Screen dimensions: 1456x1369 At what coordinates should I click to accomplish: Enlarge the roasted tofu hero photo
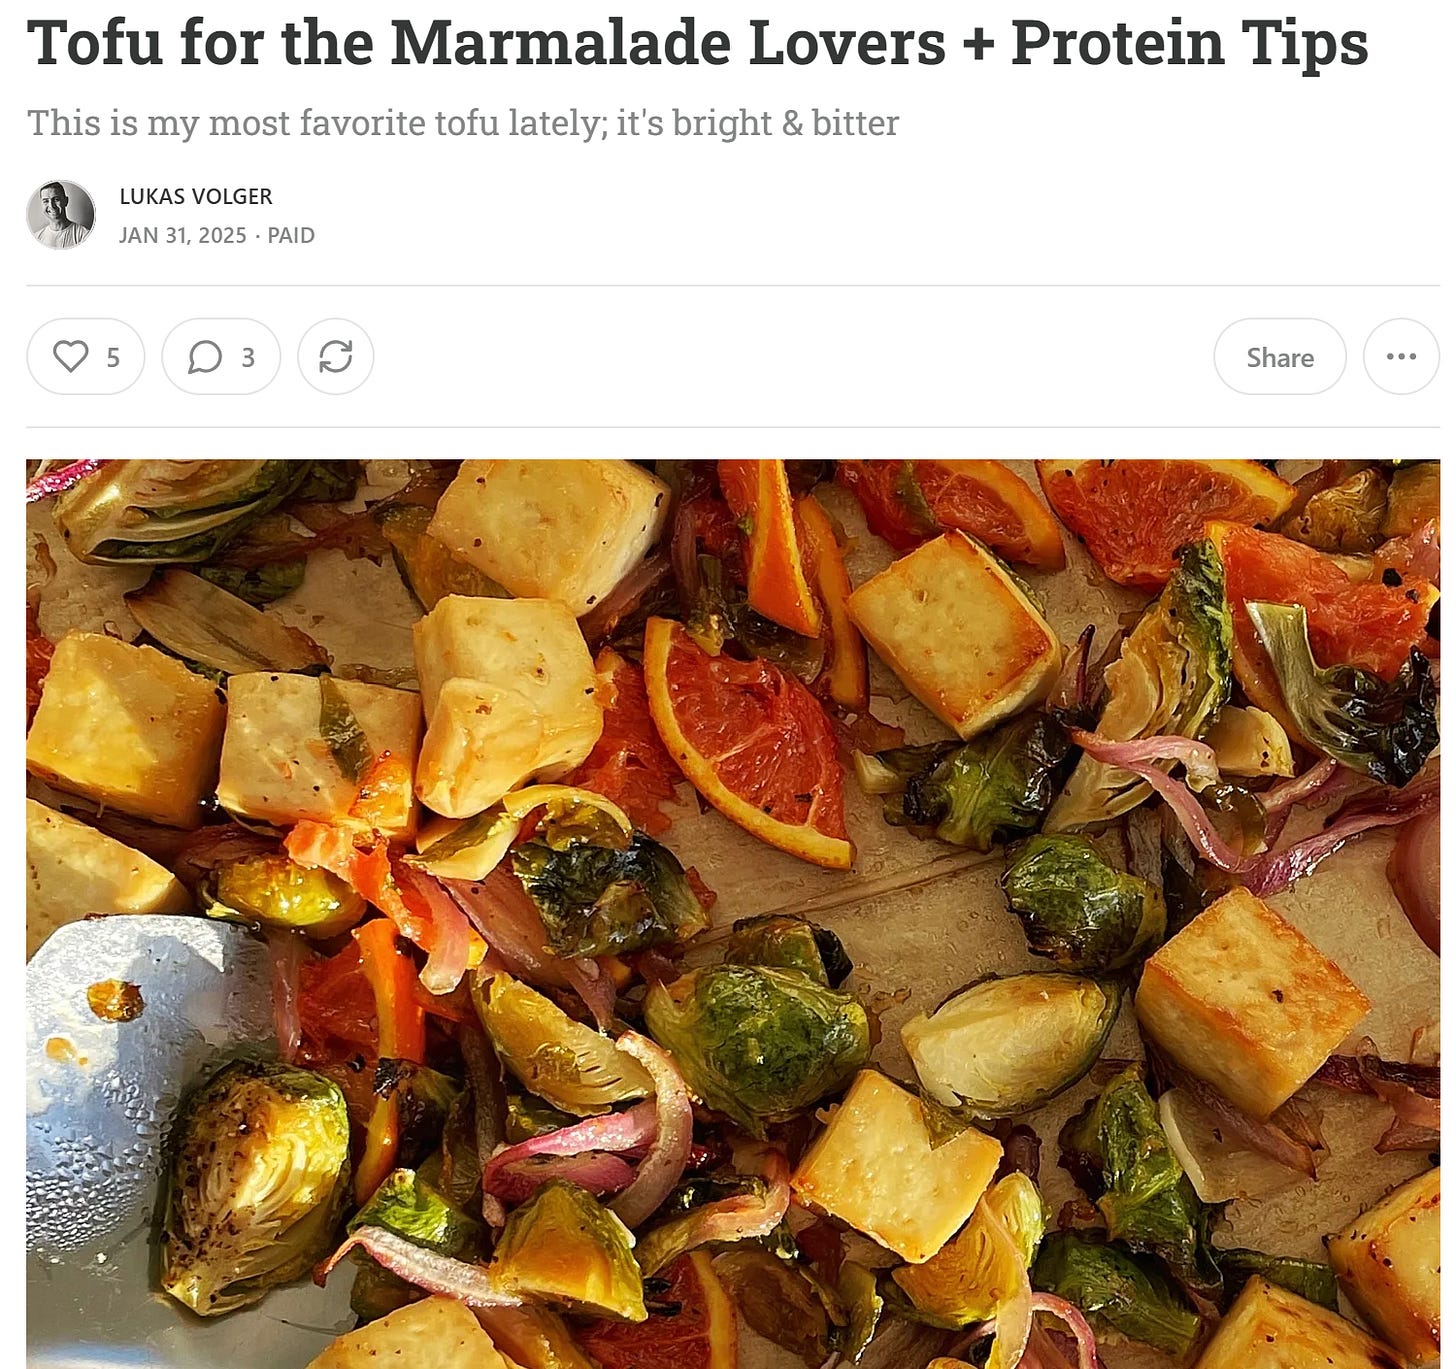coord(733,914)
